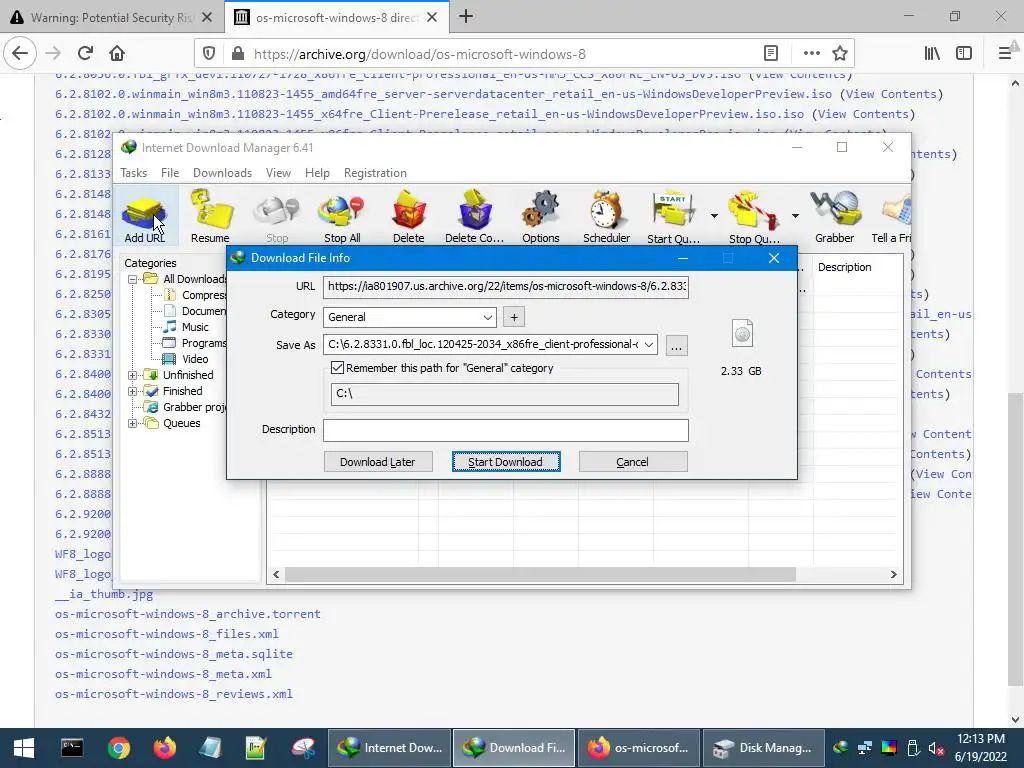Click the Windows Start button

tap(24, 748)
